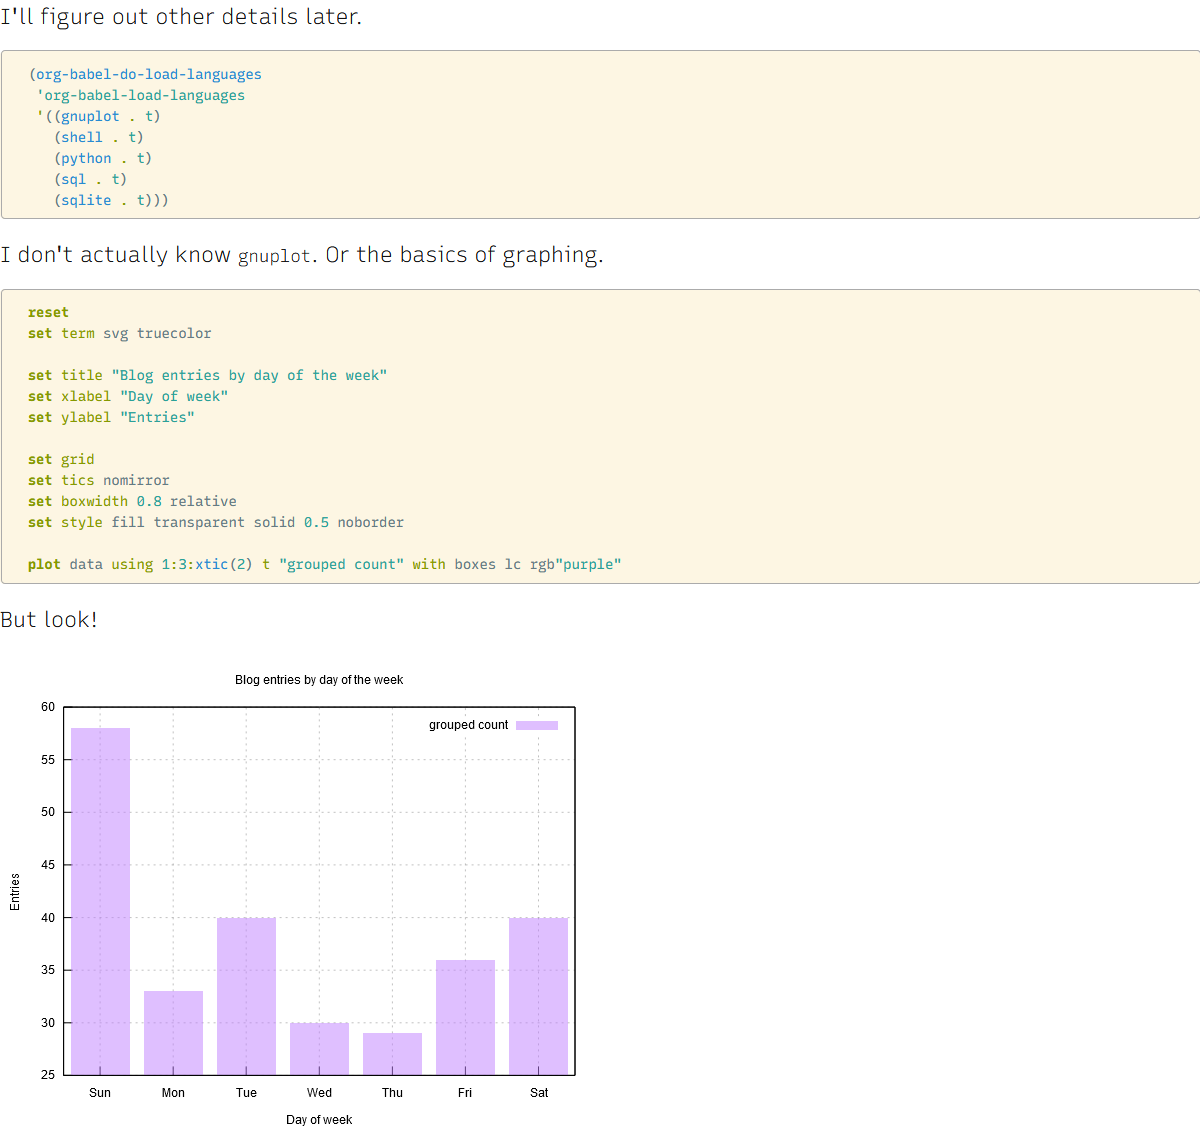The width and height of the screenshot is (1200, 1136).
Task: Click the purple legend swatch beside grouped count
Action: (x=537, y=725)
